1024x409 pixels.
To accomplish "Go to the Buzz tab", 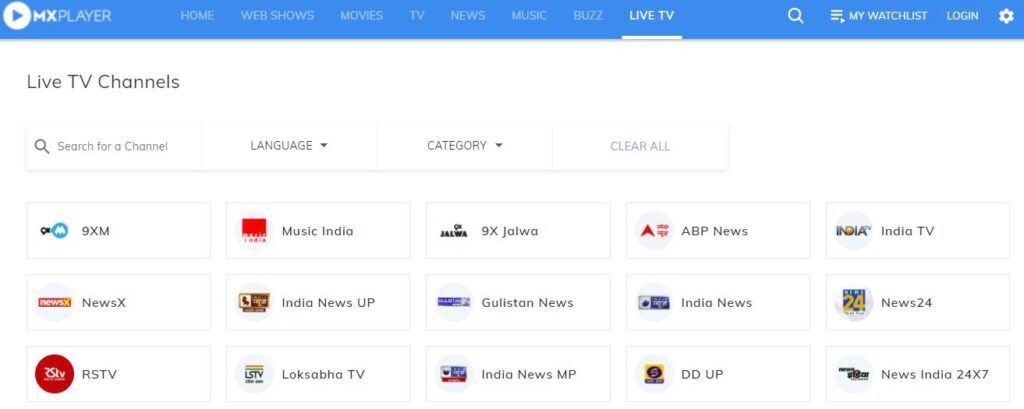I will (x=588, y=16).
